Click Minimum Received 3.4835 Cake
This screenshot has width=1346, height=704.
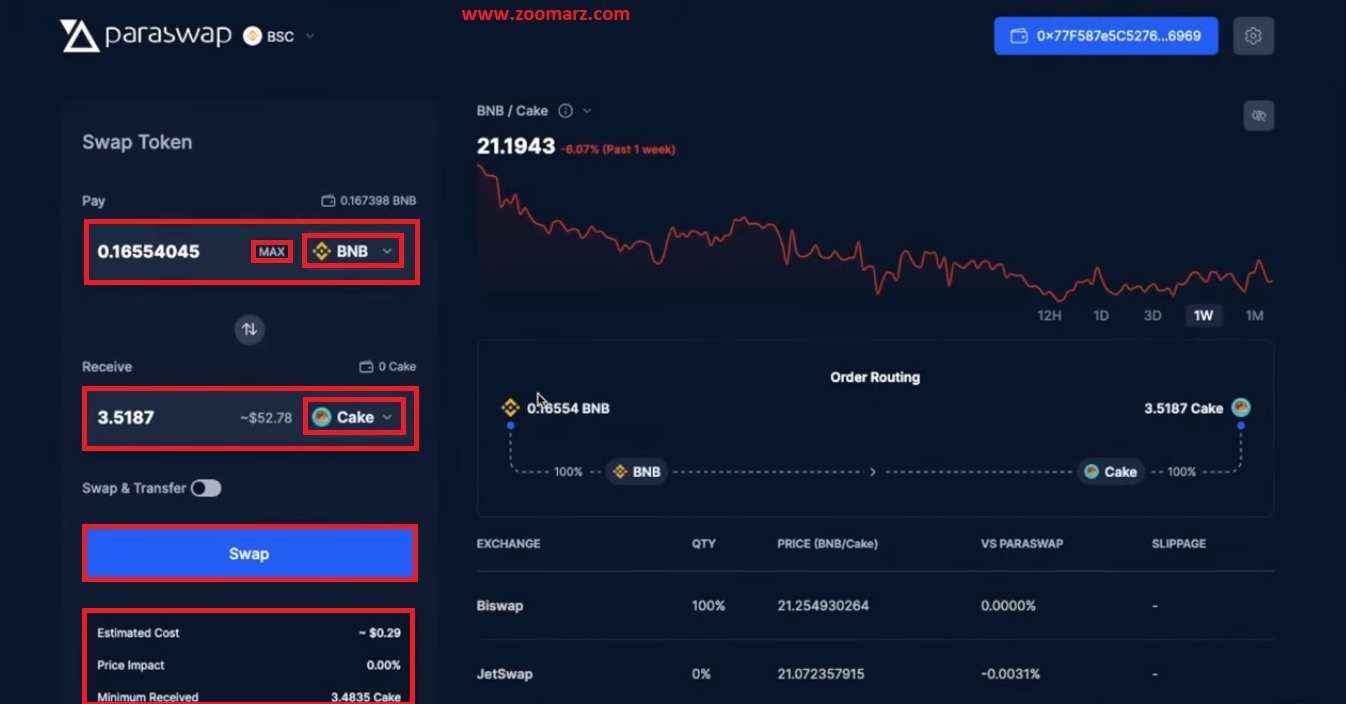[366, 697]
